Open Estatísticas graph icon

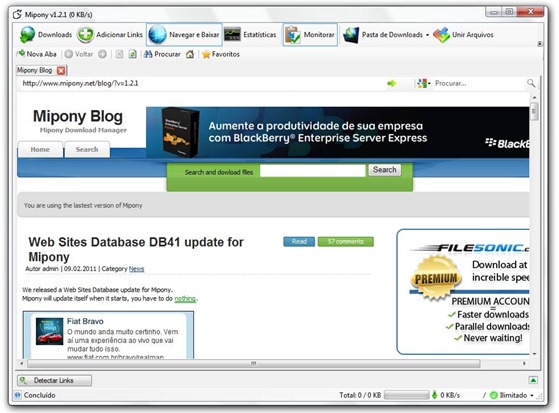(232, 35)
